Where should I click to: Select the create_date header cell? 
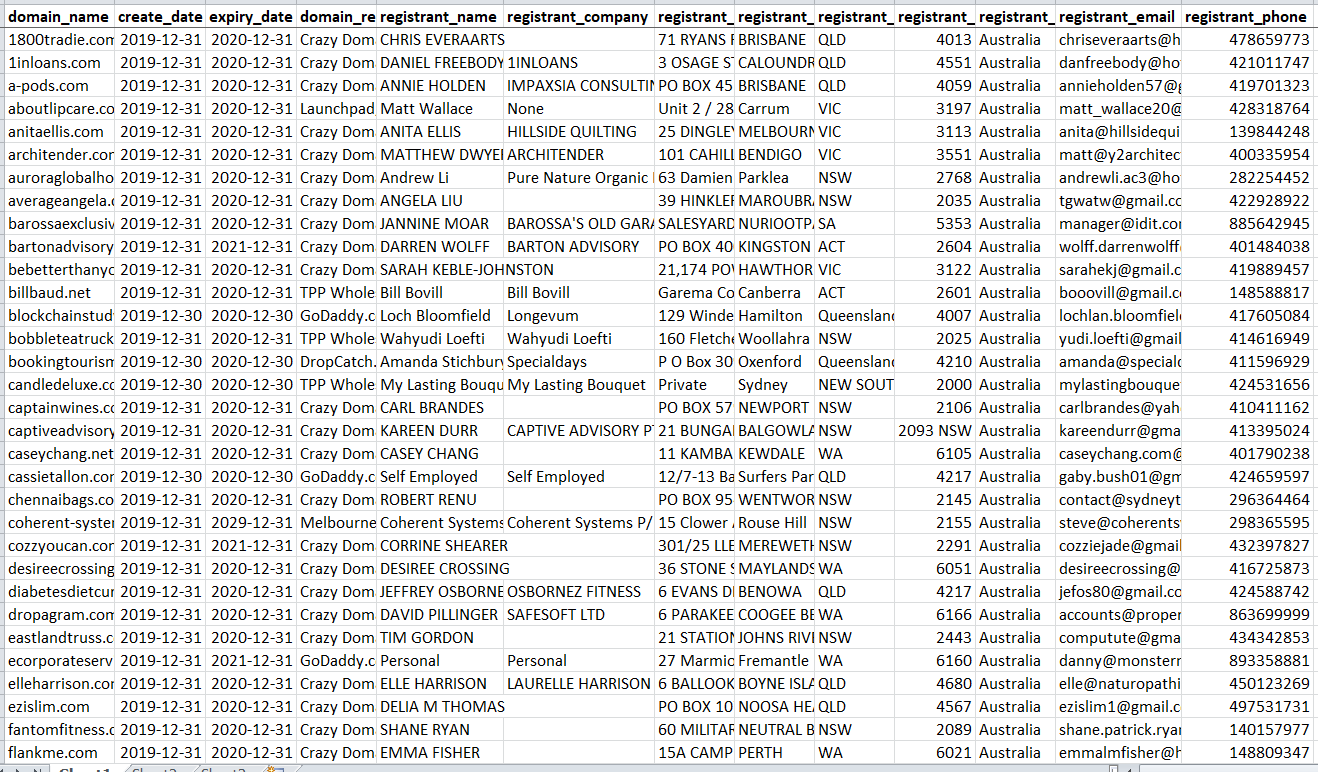161,17
